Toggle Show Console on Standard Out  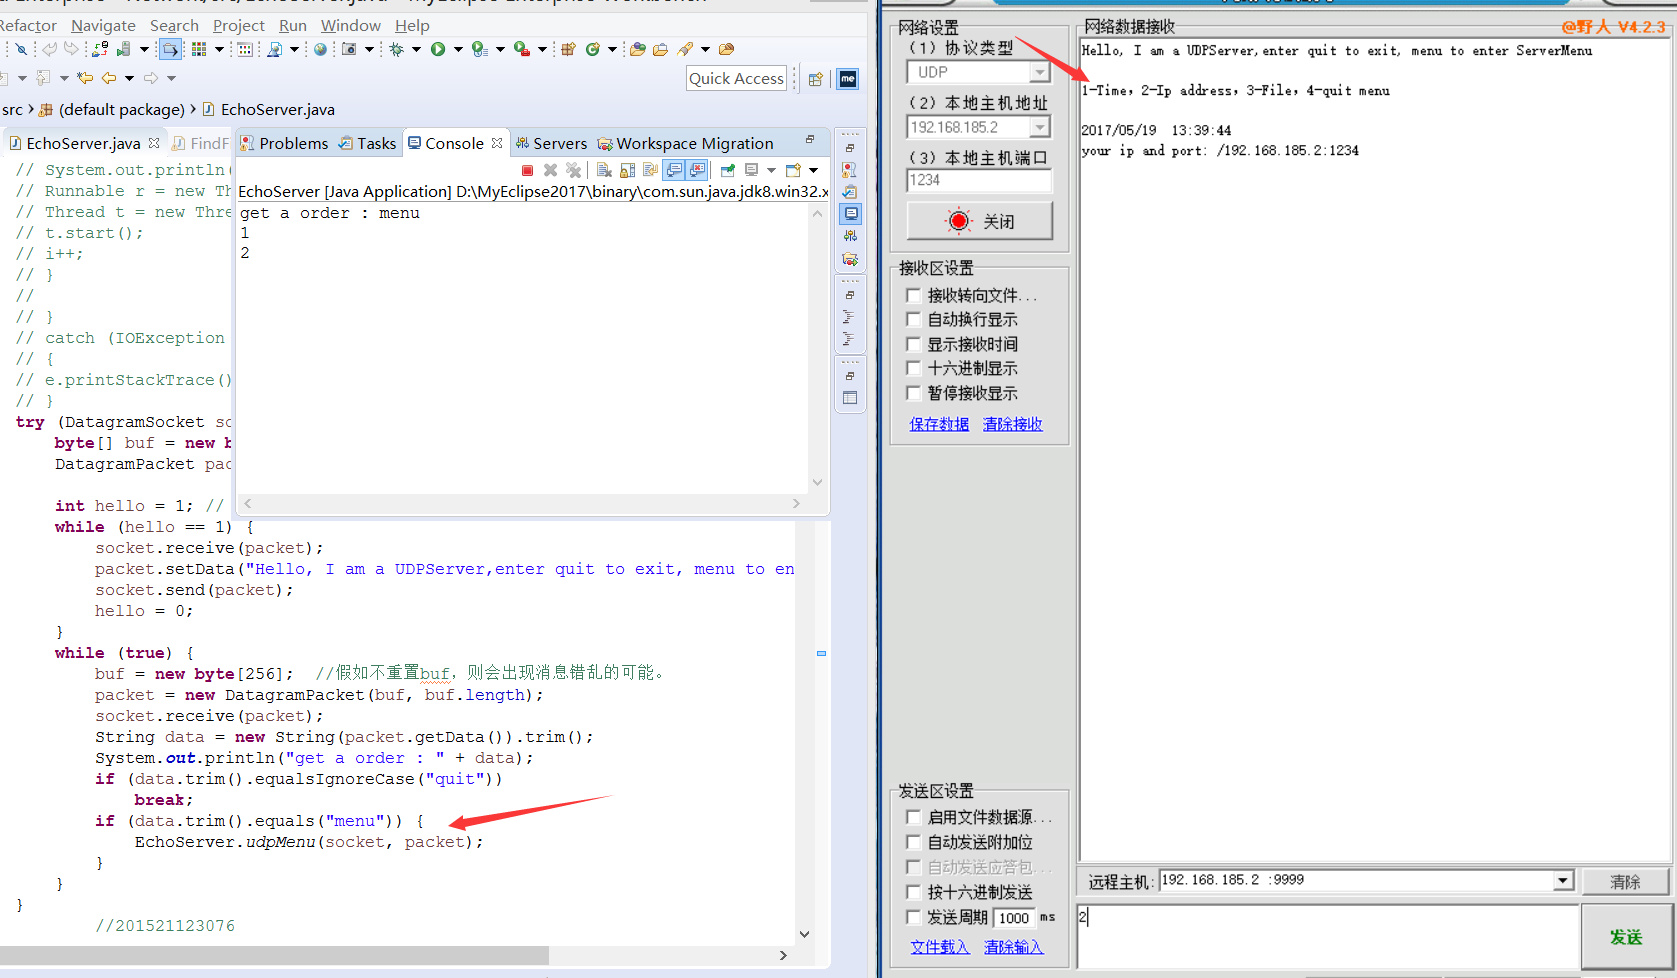[674, 170]
